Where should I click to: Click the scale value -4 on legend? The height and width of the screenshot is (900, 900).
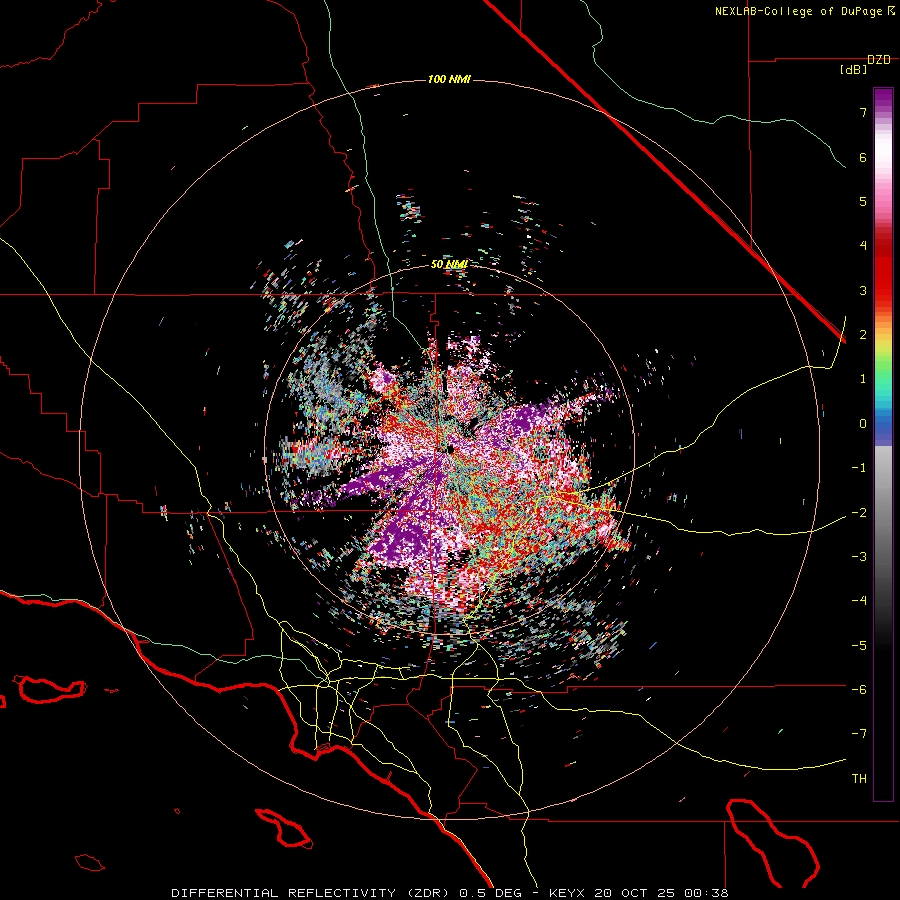[859, 601]
